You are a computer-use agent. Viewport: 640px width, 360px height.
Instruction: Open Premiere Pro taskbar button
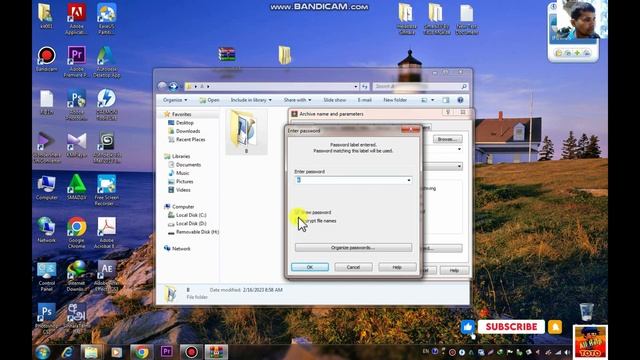click(x=166, y=352)
